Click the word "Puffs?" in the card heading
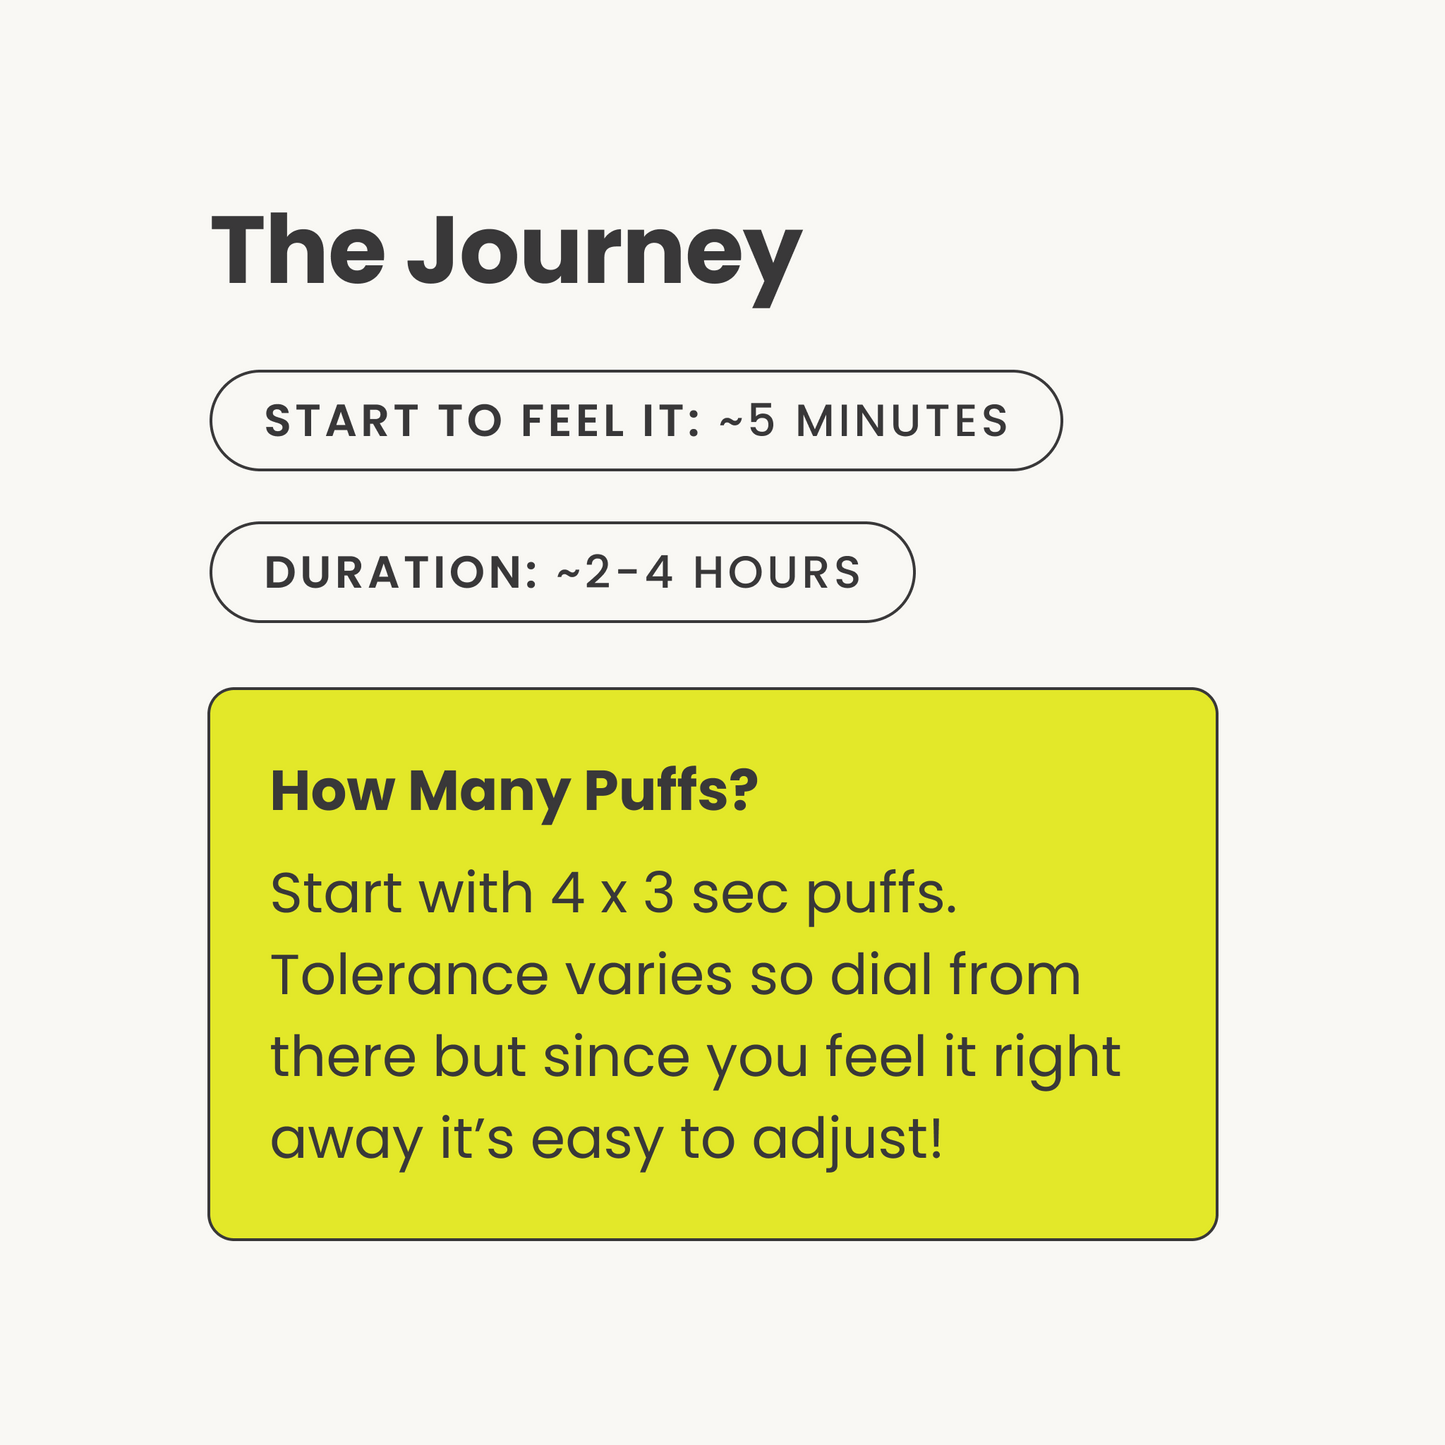The height and width of the screenshot is (1445, 1445). pyautogui.click(x=671, y=792)
